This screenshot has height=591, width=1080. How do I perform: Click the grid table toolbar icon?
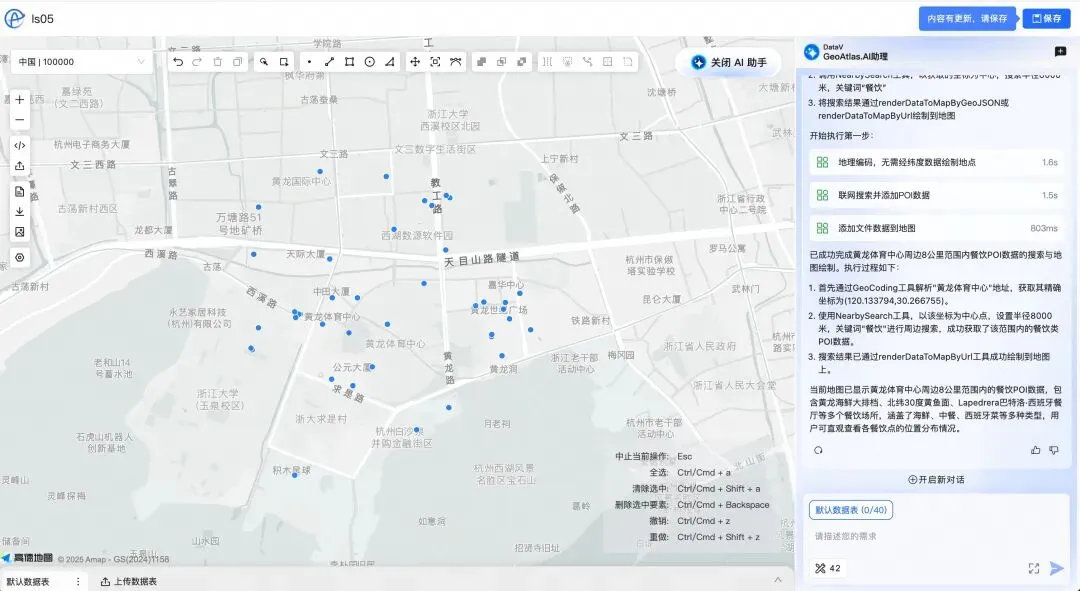(608, 62)
